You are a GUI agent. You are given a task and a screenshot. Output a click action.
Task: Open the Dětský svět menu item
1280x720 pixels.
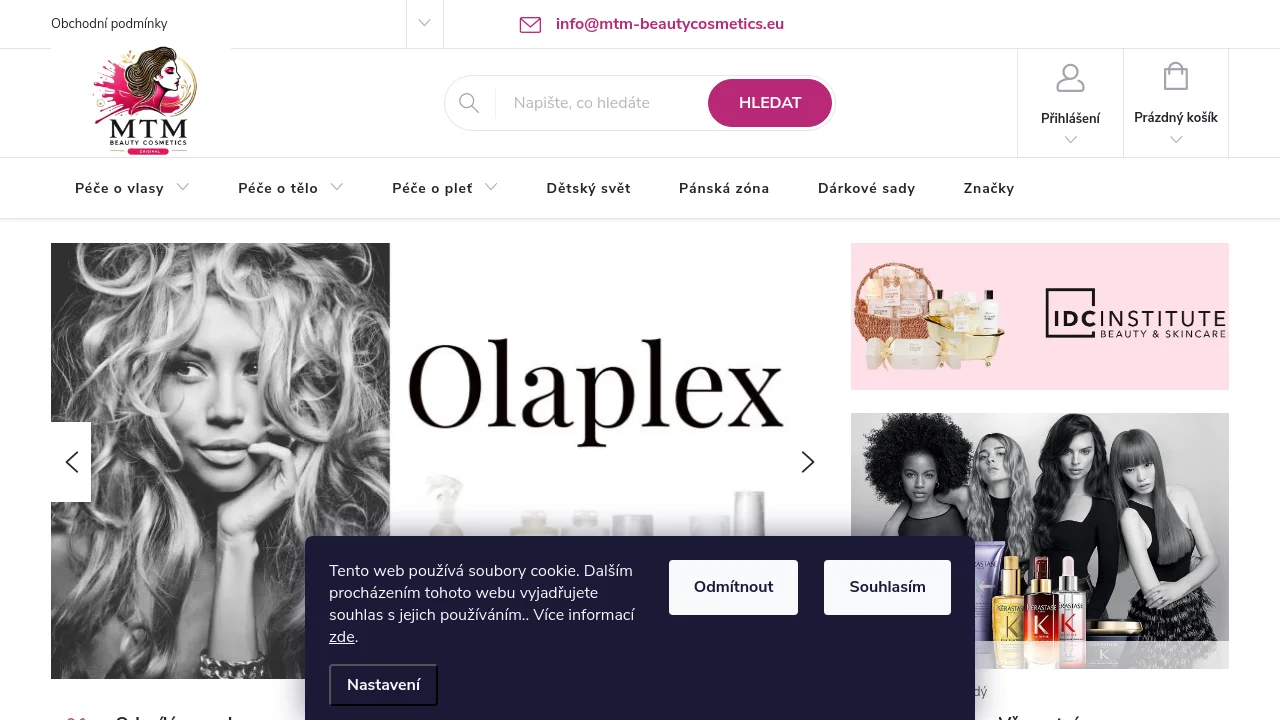tap(588, 188)
